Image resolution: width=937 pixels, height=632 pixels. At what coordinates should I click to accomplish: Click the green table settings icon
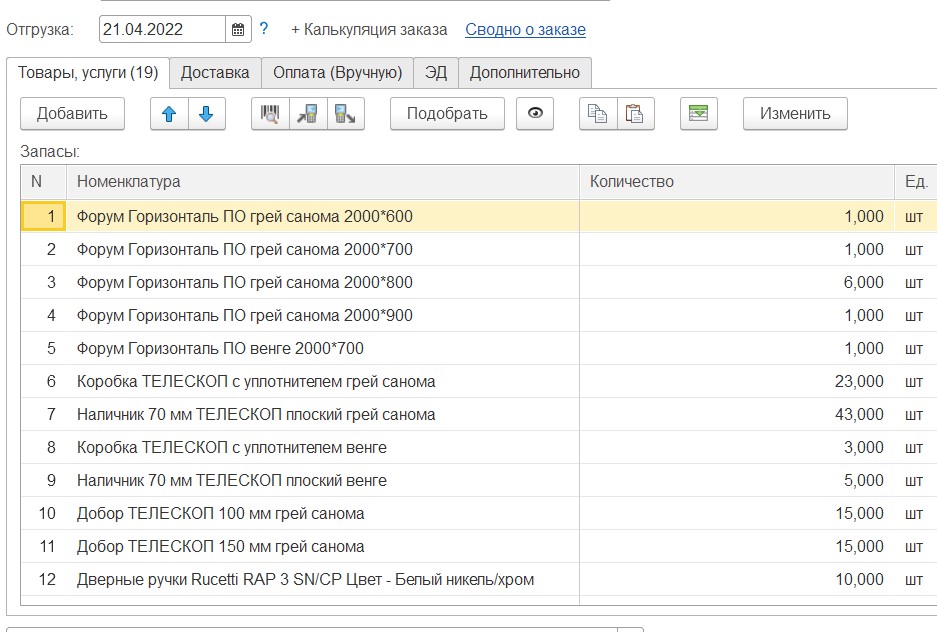click(699, 114)
